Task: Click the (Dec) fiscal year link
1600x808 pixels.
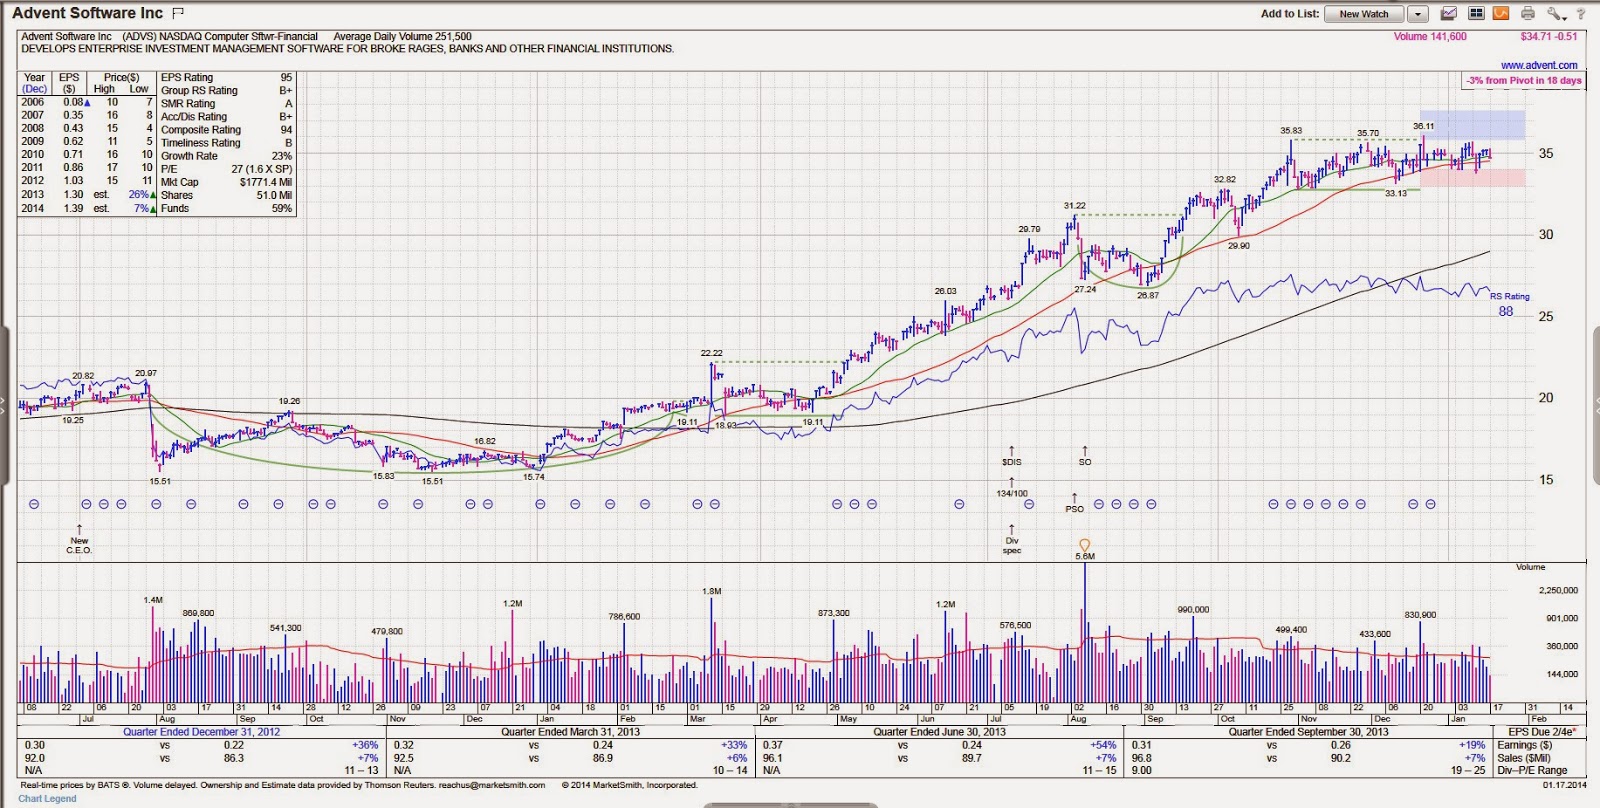Action: 35,89
